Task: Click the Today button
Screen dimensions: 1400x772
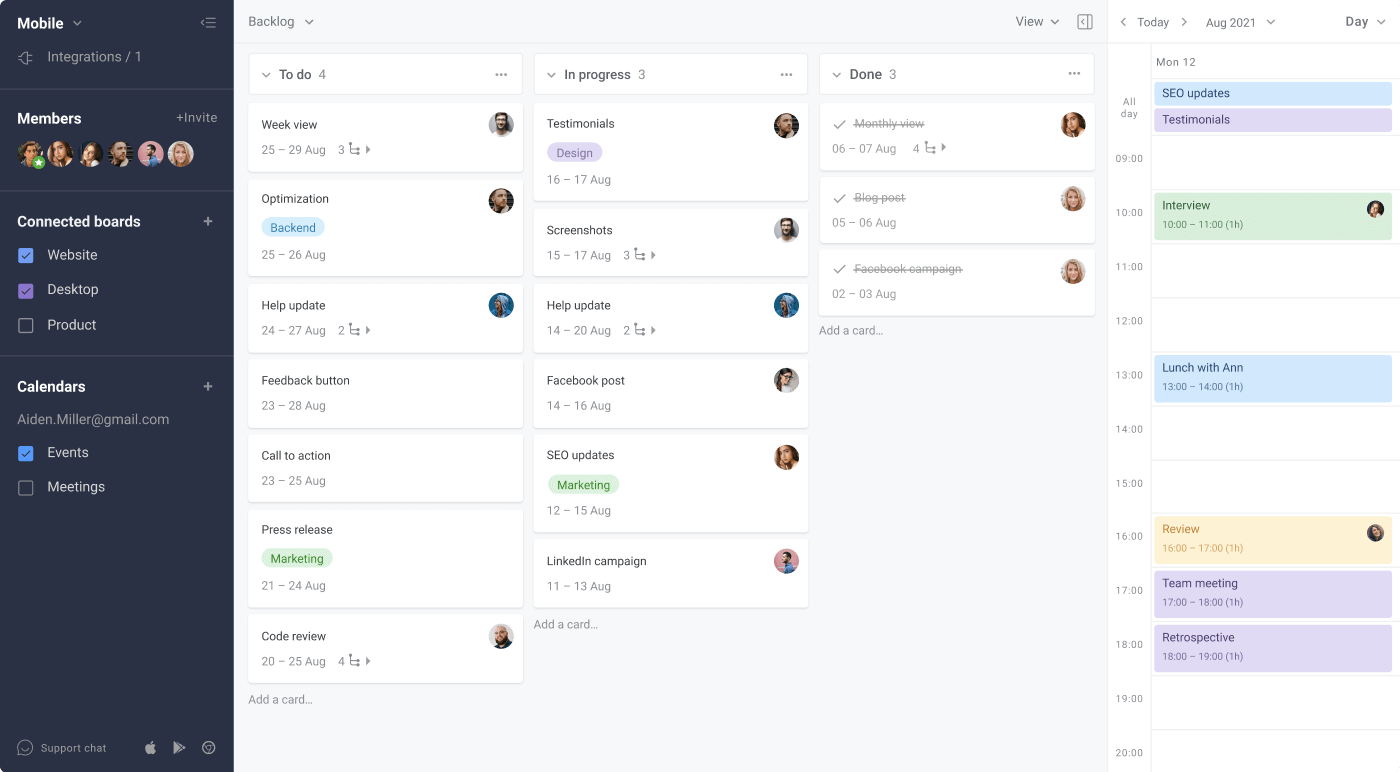Action: click(1152, 21)
